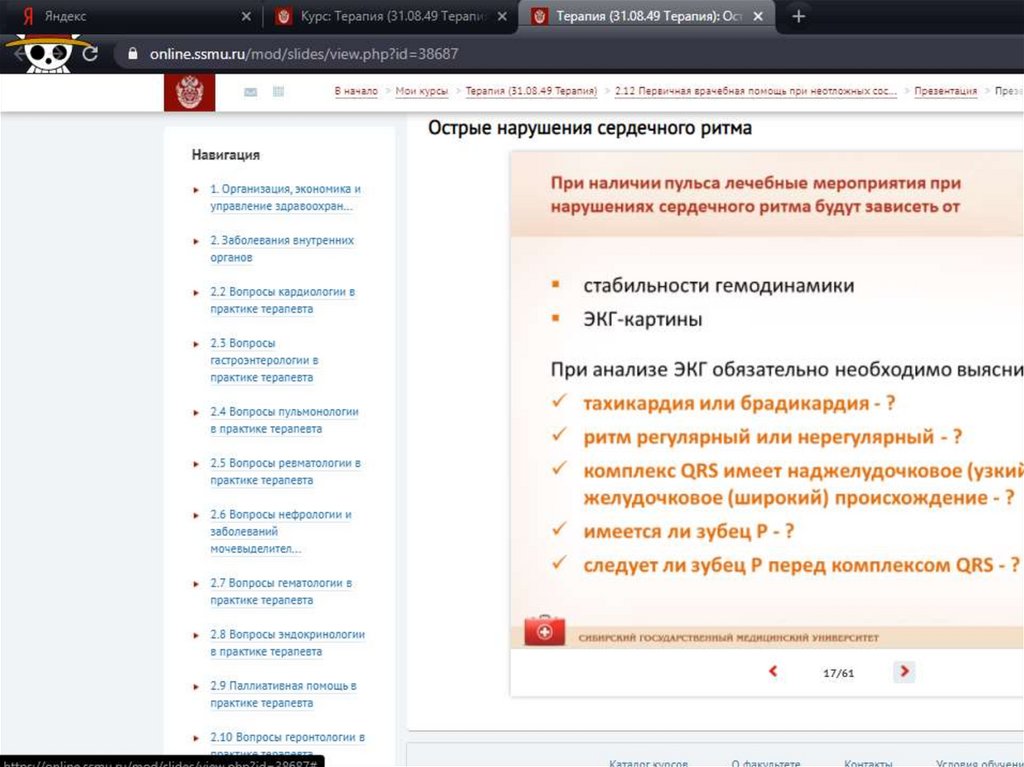Open 'Мои курсы' breadcrumb link
Image resolution: width=1024 pixels, height=767 pixels.
click(x=421, y=91)
